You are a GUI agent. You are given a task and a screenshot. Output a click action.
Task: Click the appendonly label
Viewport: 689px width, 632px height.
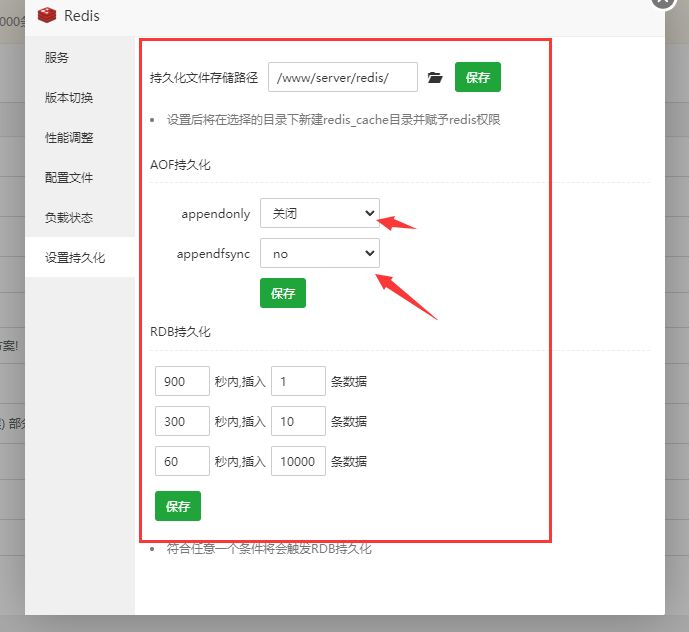216,214
